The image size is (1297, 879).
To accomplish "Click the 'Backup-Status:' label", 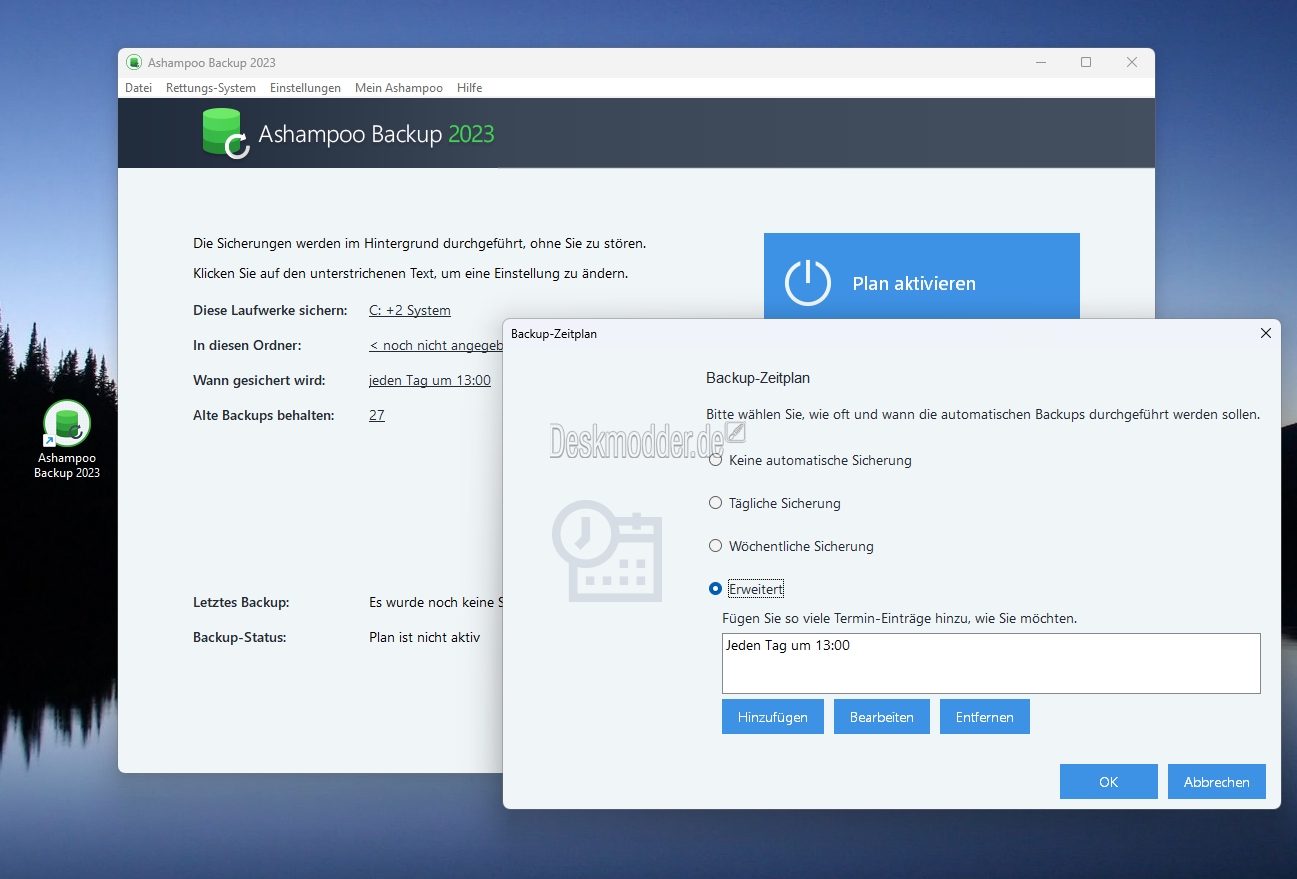I will pos(240,637).
